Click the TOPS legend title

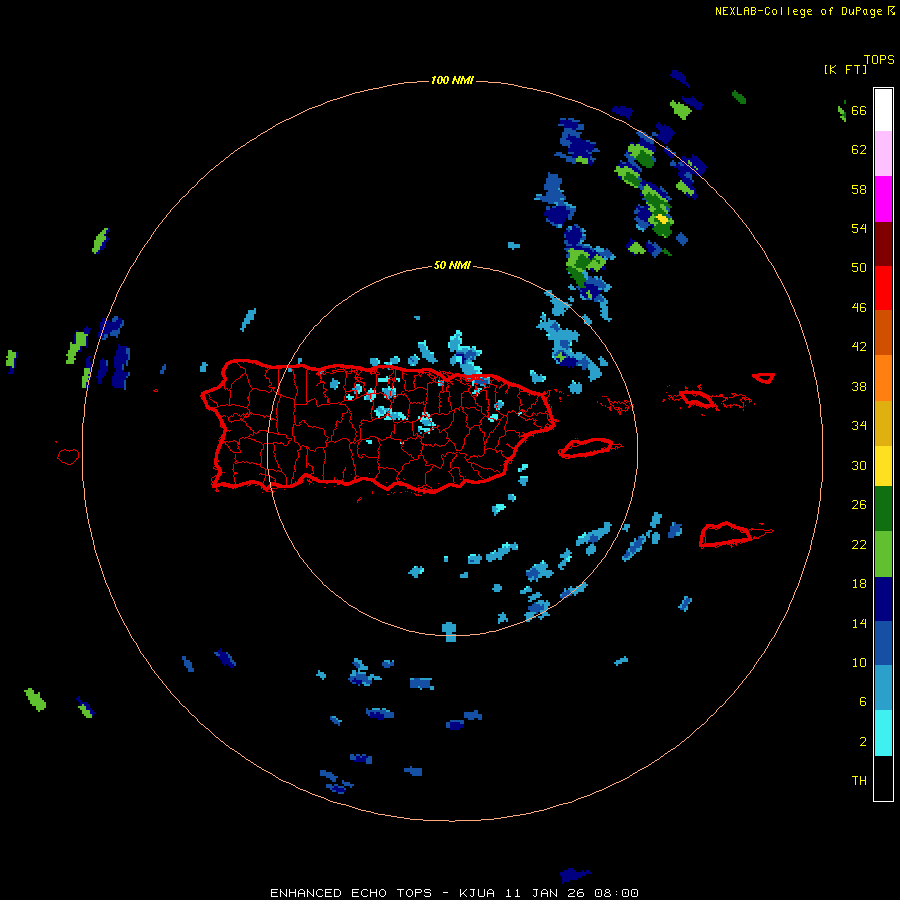pos(879,59)
